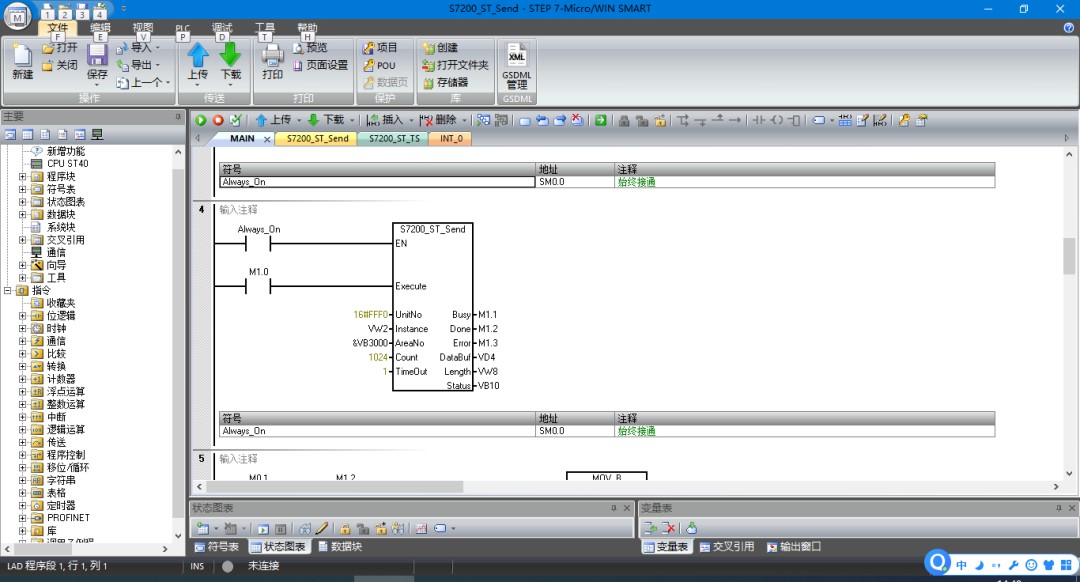
Task: Open the 导入 dropdown arrow in ribbon
Action: [158, 48]
